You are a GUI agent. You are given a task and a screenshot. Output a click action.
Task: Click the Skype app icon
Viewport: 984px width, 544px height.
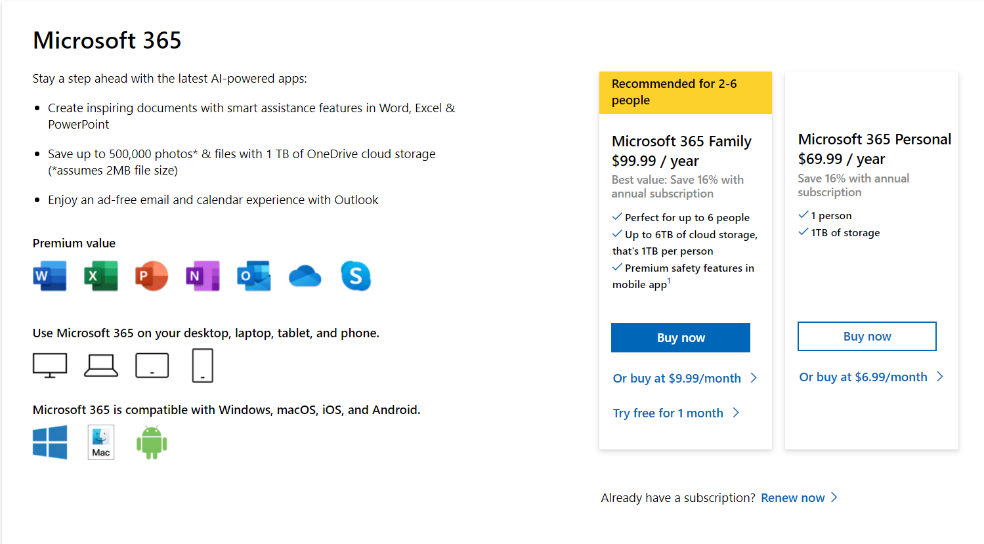point(356,276)
